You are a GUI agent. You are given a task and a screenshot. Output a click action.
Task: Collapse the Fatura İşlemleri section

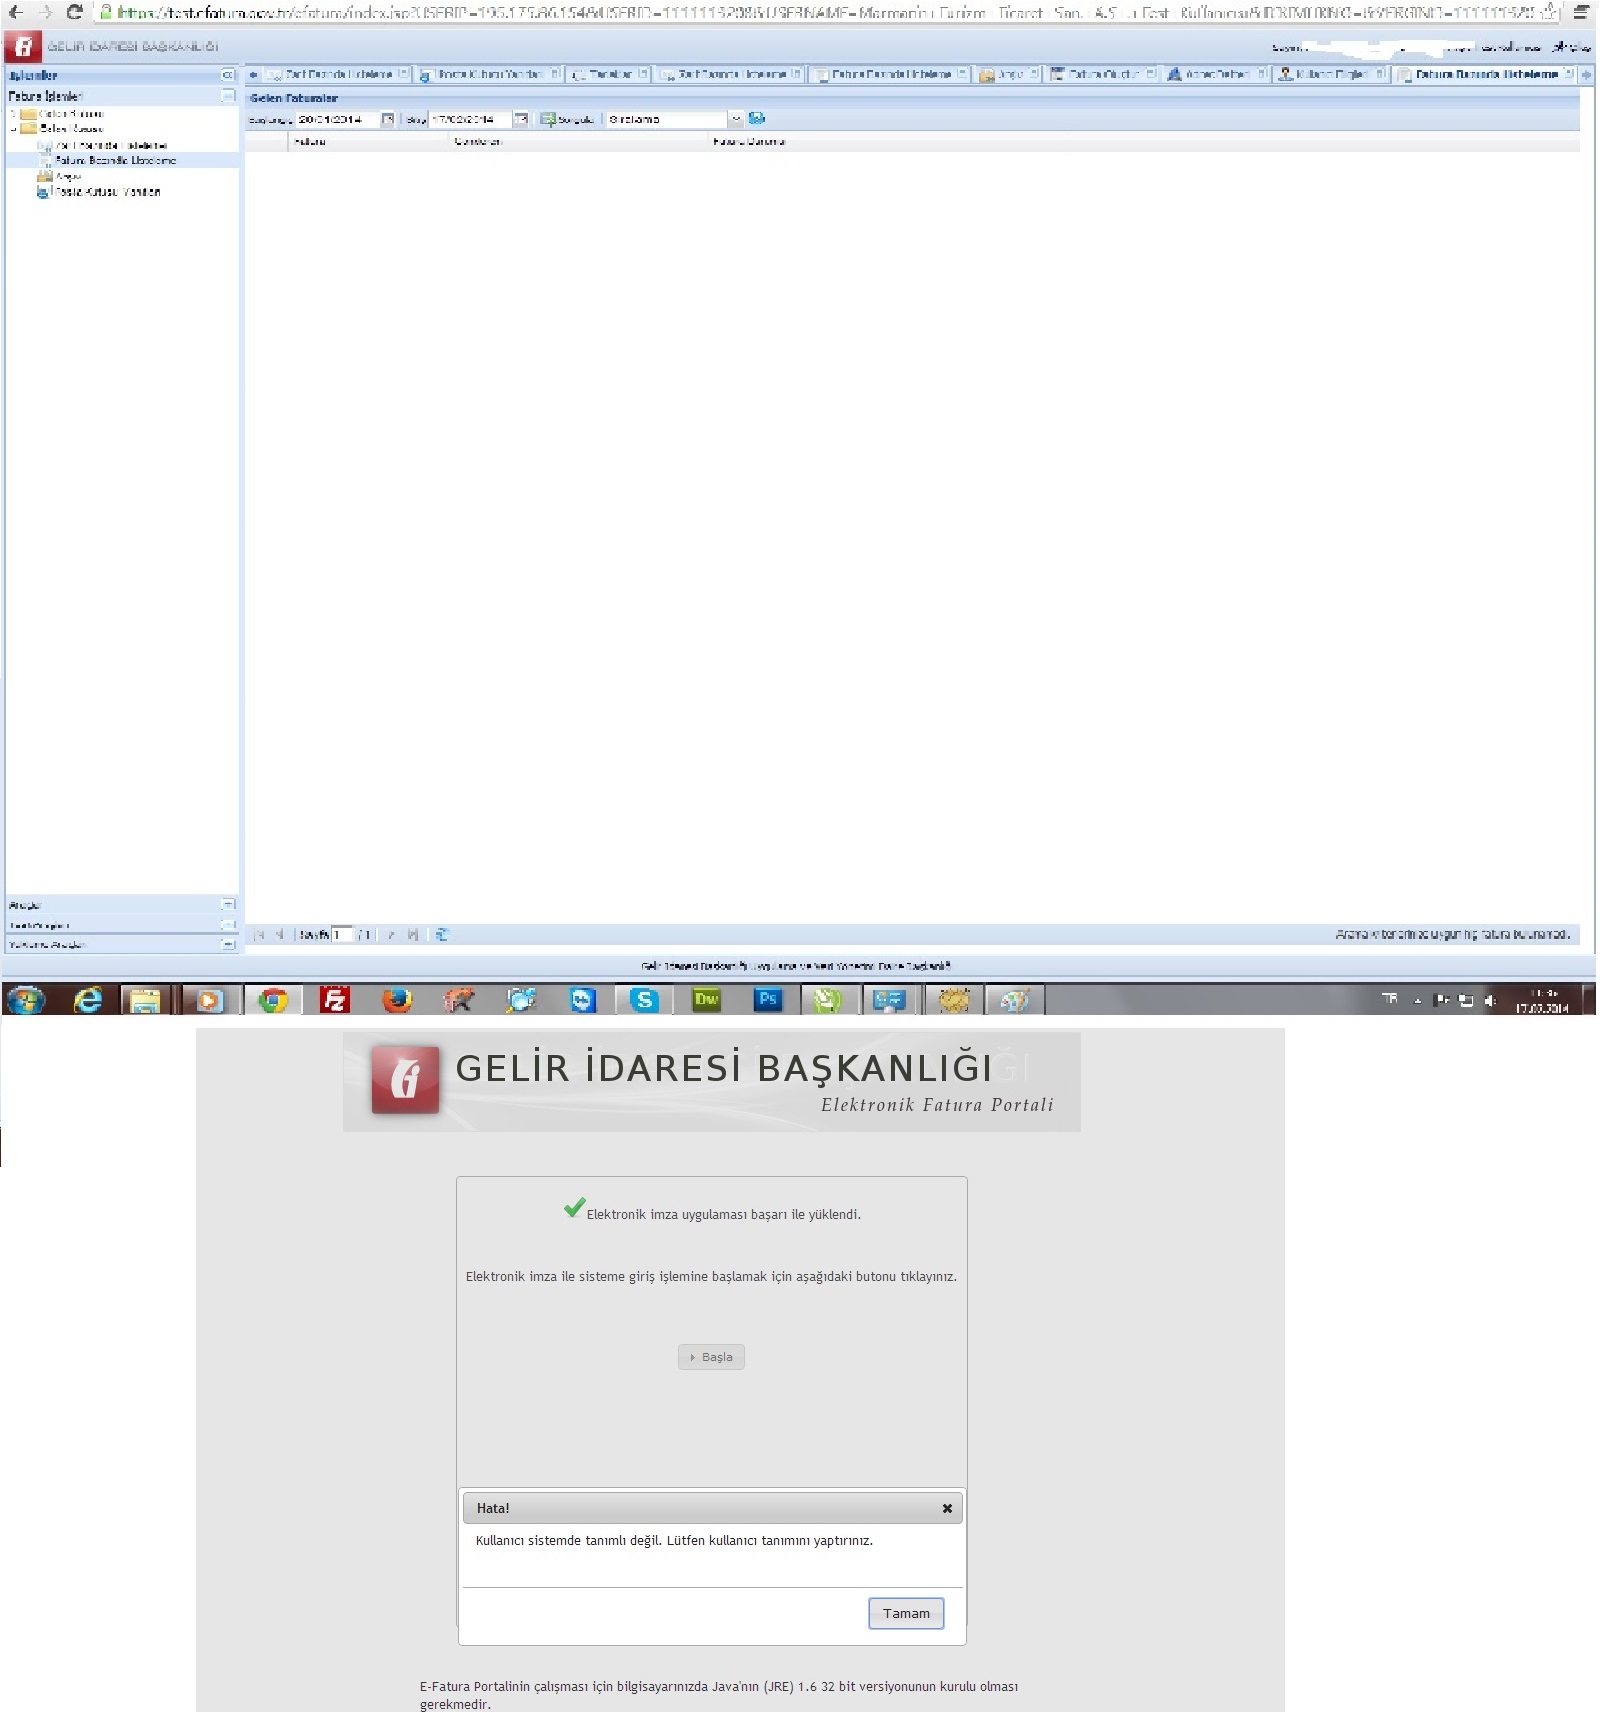pos(228,95)
